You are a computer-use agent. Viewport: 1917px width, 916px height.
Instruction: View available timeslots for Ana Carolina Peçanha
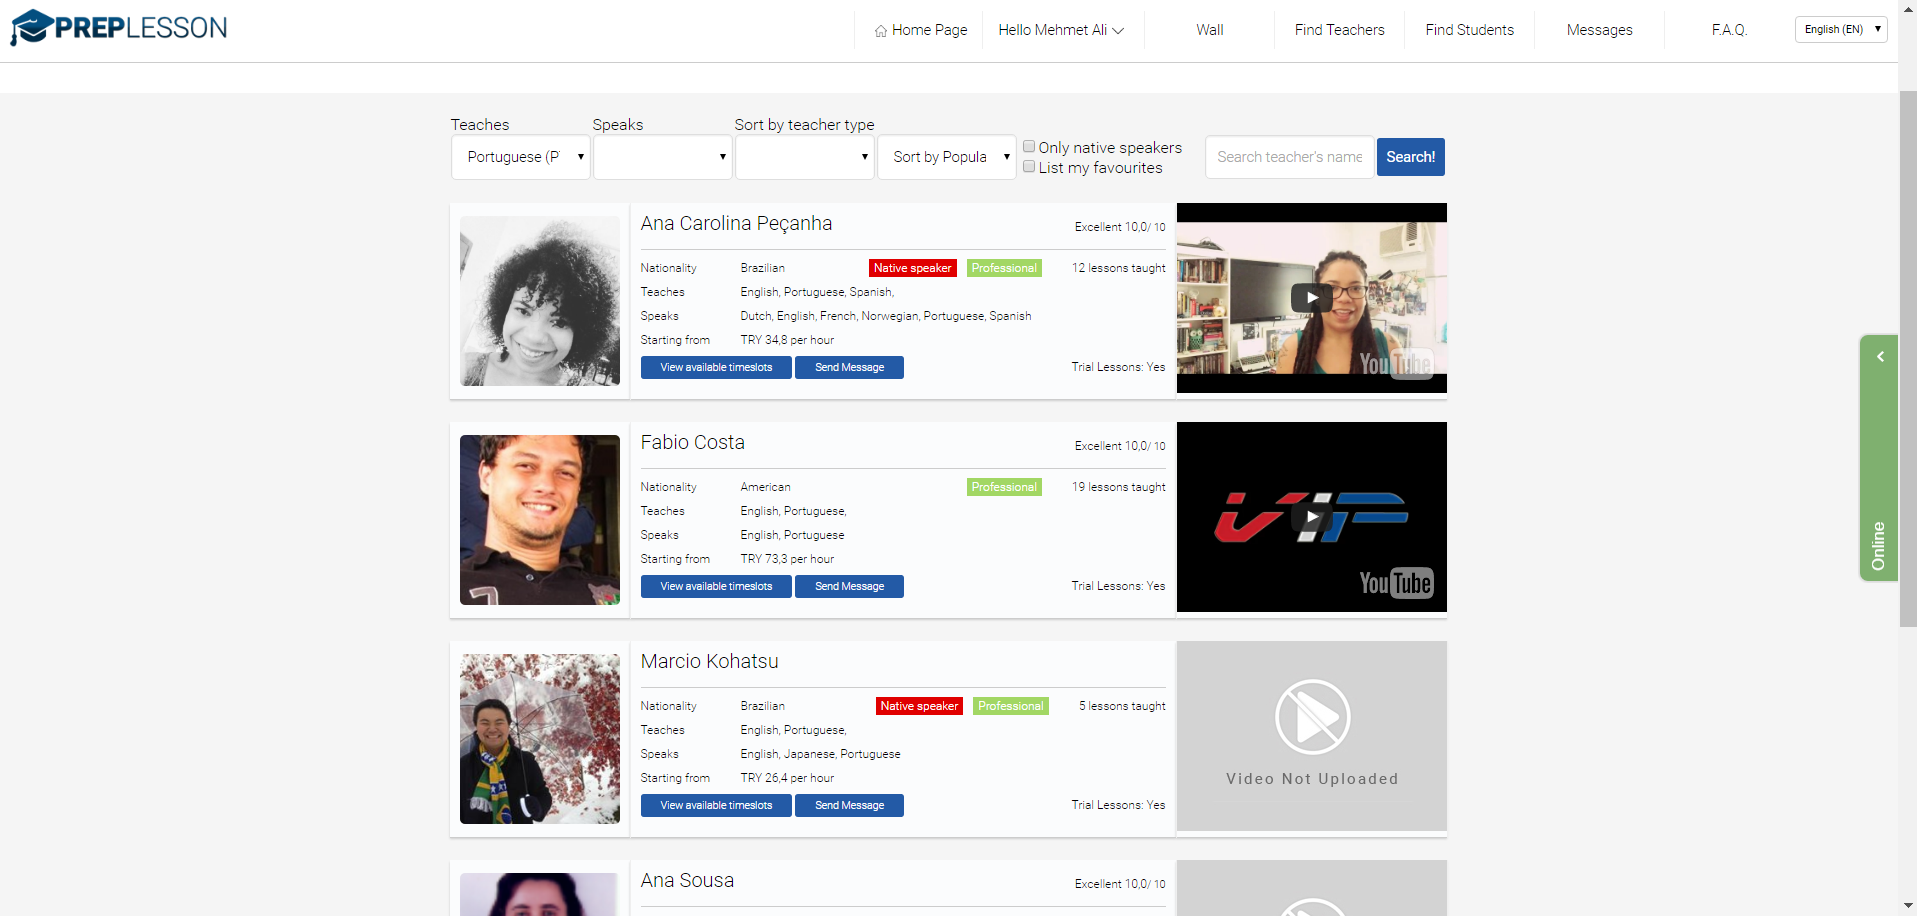716,368
